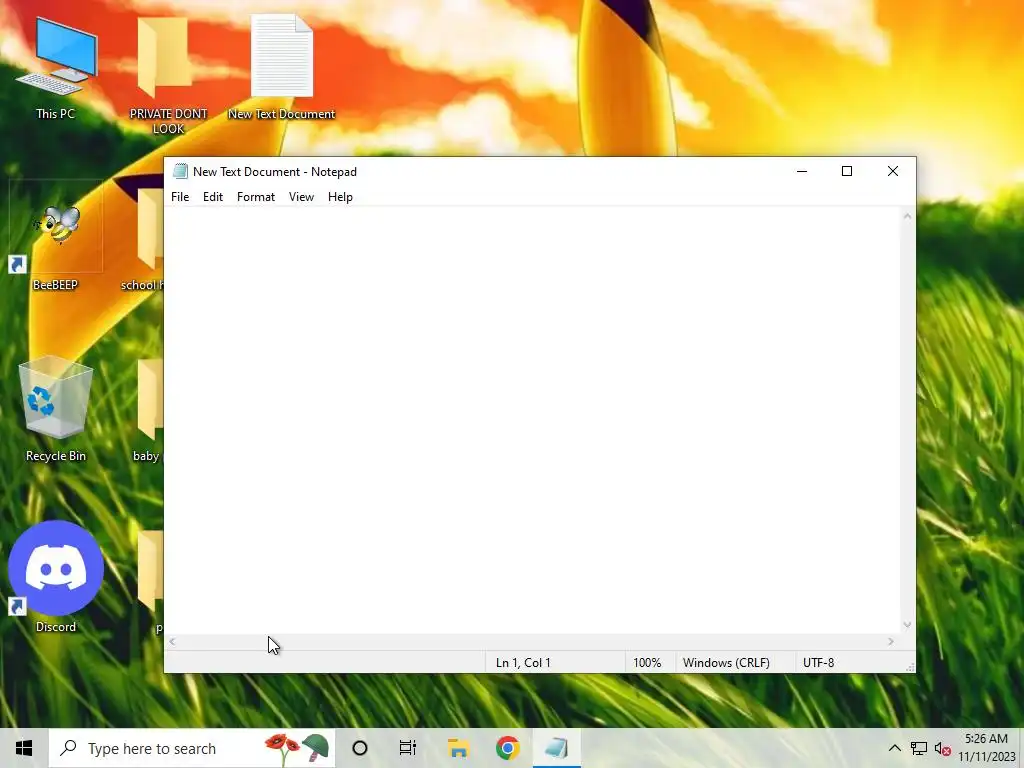Launch Google Chrome from the taskbar
Viewport: 1024px width, 768px height.
[507, 748]
